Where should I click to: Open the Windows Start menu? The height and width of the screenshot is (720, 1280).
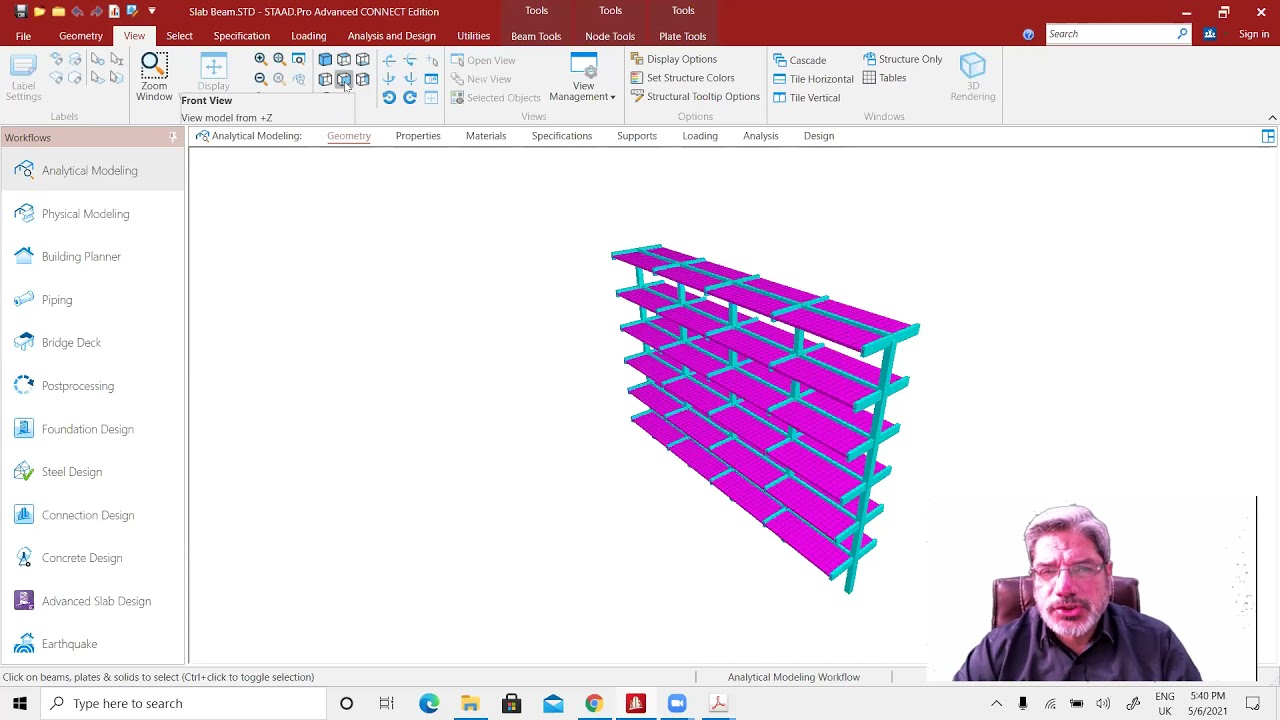click(x=20, y=703)
